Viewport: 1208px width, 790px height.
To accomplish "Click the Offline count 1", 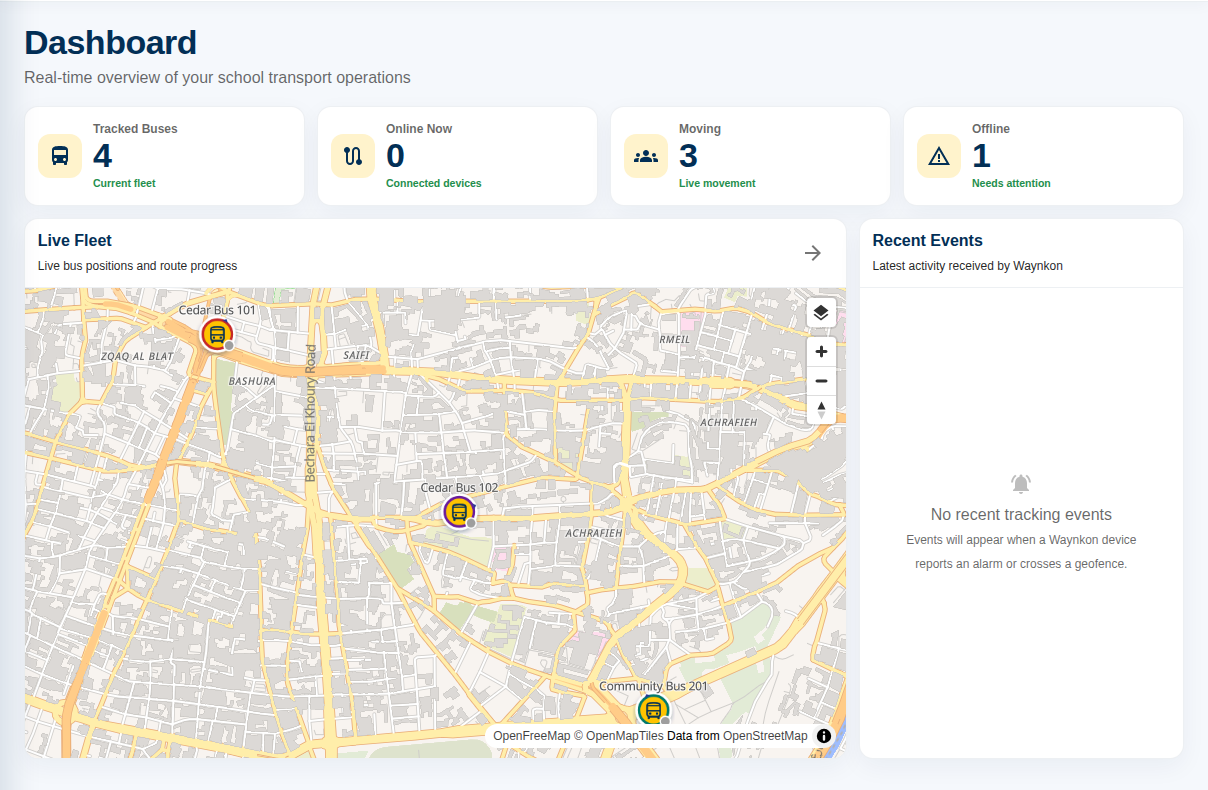I will tap(981, 156).
